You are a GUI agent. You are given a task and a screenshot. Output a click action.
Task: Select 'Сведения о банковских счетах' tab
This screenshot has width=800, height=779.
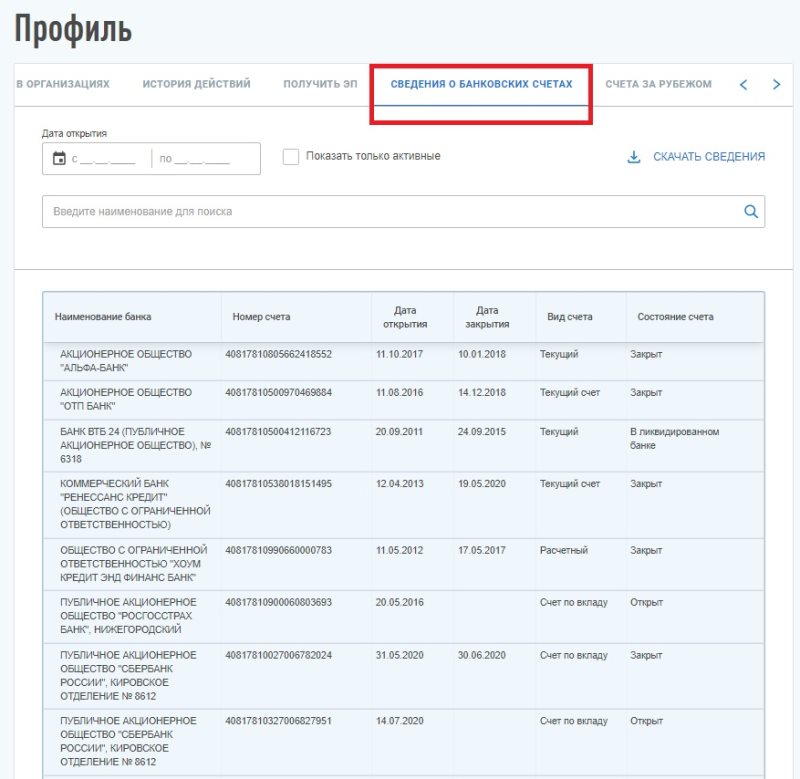481,84
